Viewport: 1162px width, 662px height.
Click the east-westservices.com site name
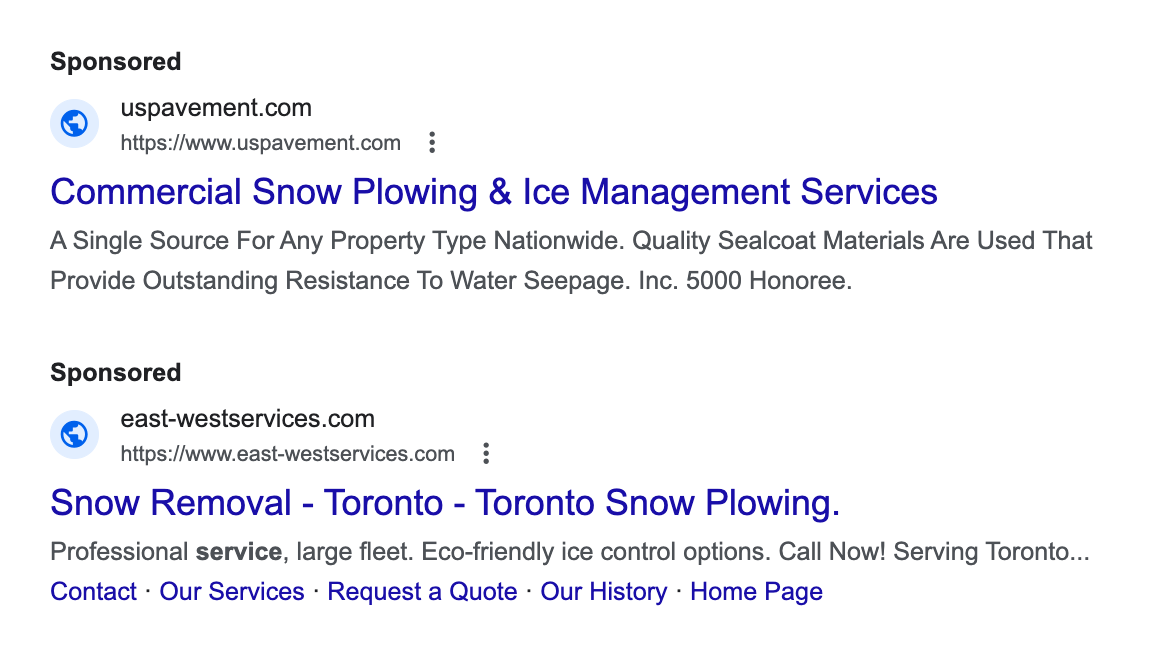click(247, 419)
